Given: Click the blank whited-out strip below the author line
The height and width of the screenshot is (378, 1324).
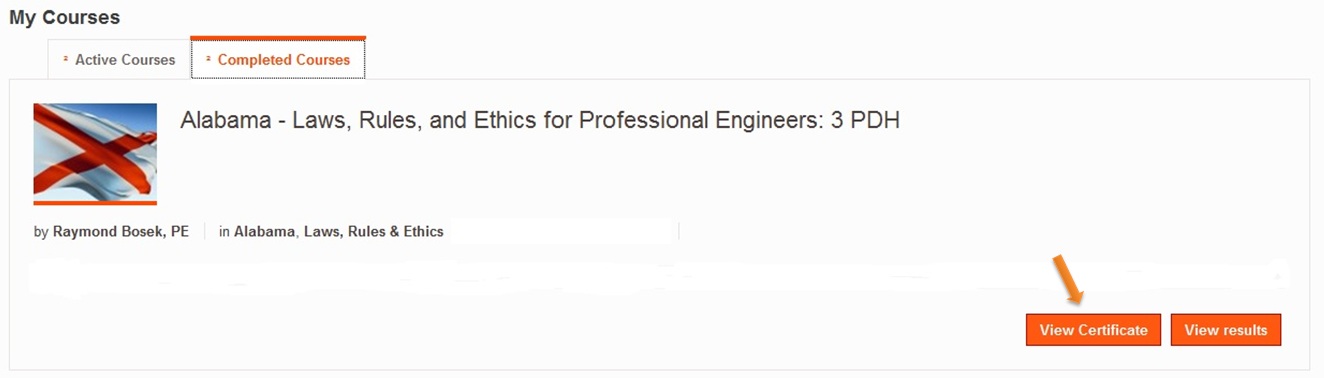Looking at the screenshot, I should click(658, 274).
